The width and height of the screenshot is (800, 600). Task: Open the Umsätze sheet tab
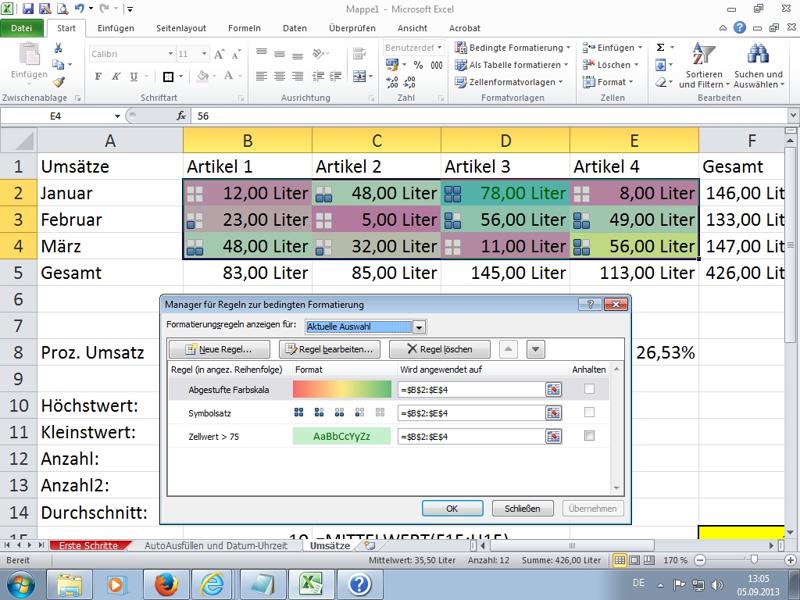(330, 546)
